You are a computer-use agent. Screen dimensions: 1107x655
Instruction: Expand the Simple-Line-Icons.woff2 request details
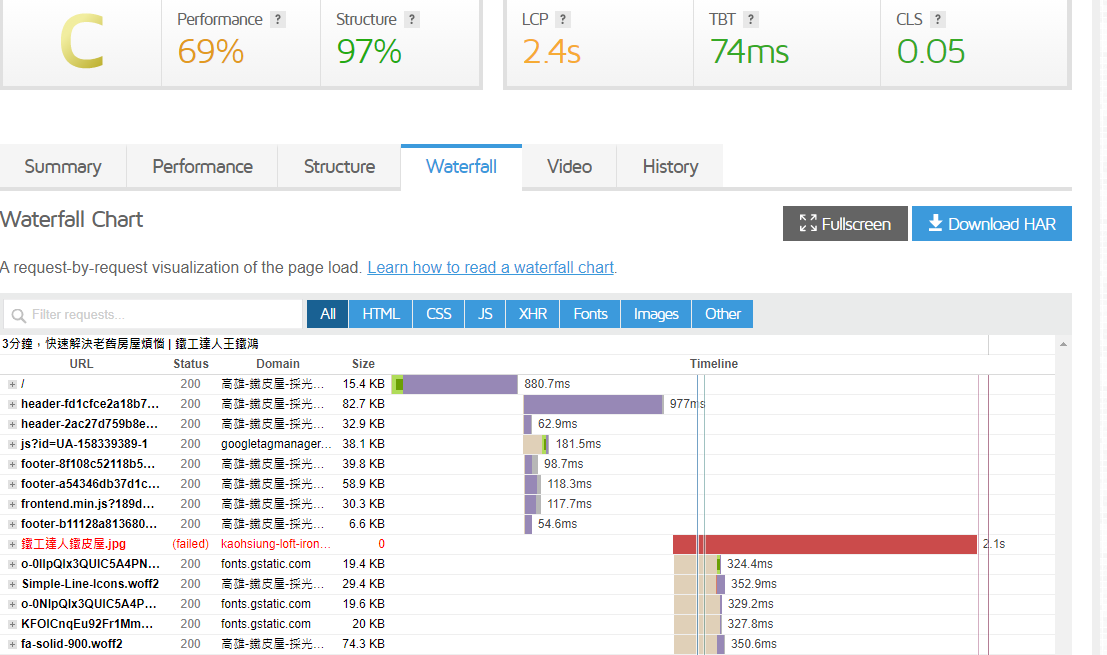(x=12, y=584)
